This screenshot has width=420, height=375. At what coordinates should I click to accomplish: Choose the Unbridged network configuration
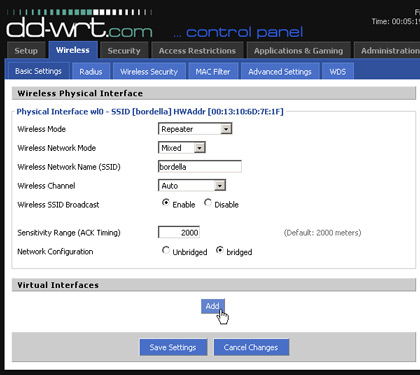166,250
